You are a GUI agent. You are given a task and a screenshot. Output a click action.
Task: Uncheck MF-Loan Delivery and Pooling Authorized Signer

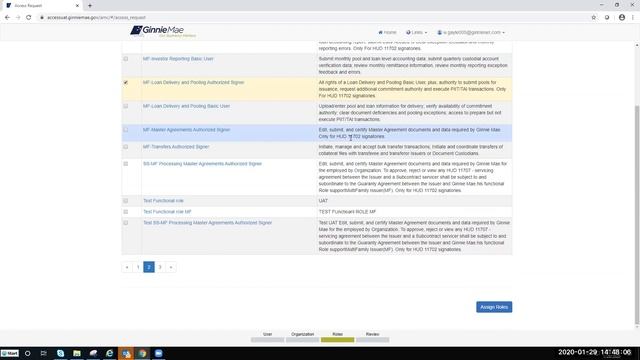tap(126, 82)
